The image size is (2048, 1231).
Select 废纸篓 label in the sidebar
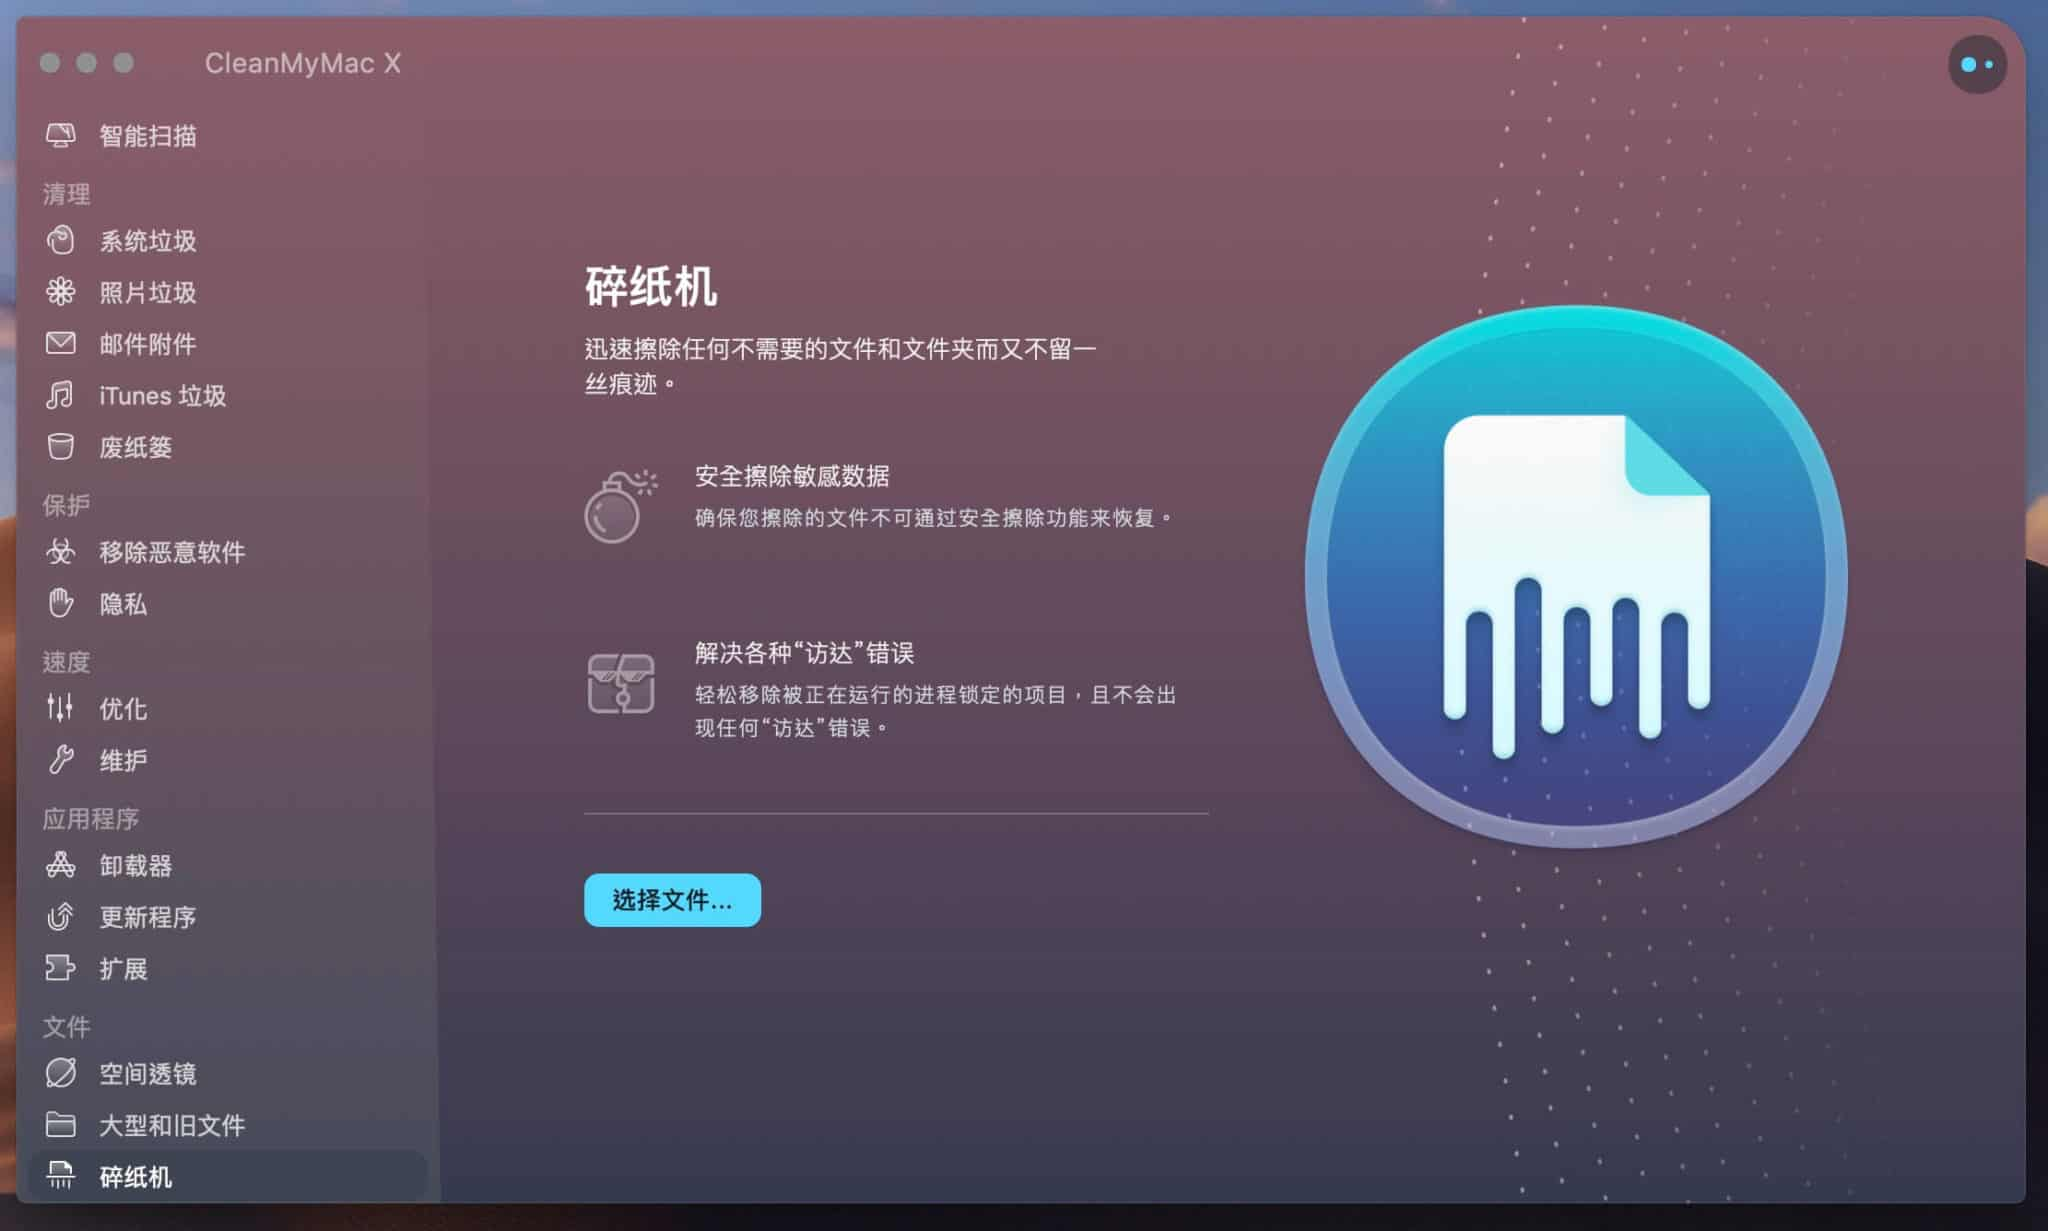pos(136,448)
